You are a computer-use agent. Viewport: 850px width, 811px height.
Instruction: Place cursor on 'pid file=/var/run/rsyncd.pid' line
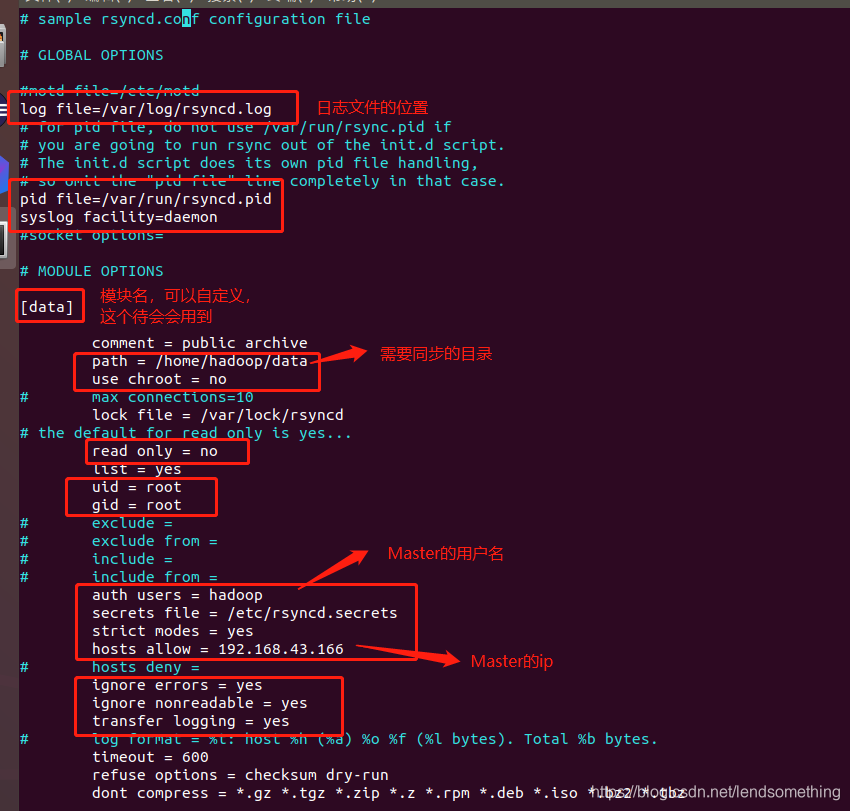pos(146,199)
